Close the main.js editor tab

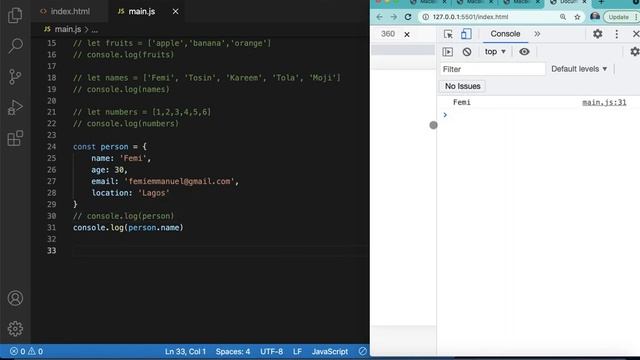pyautogui.click(x=176, y=11)
